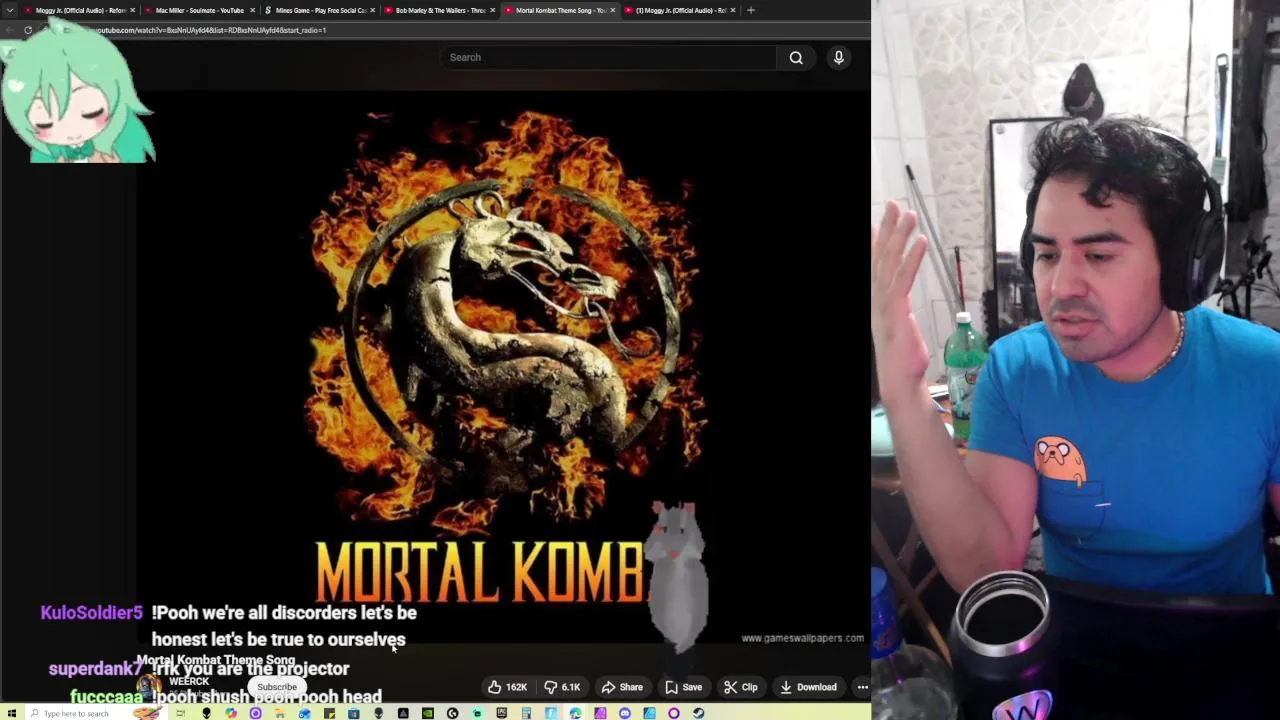Screen dimensions: 1280x720
Task: Switch to Mines Game tab
Action: tap(318, 10)
